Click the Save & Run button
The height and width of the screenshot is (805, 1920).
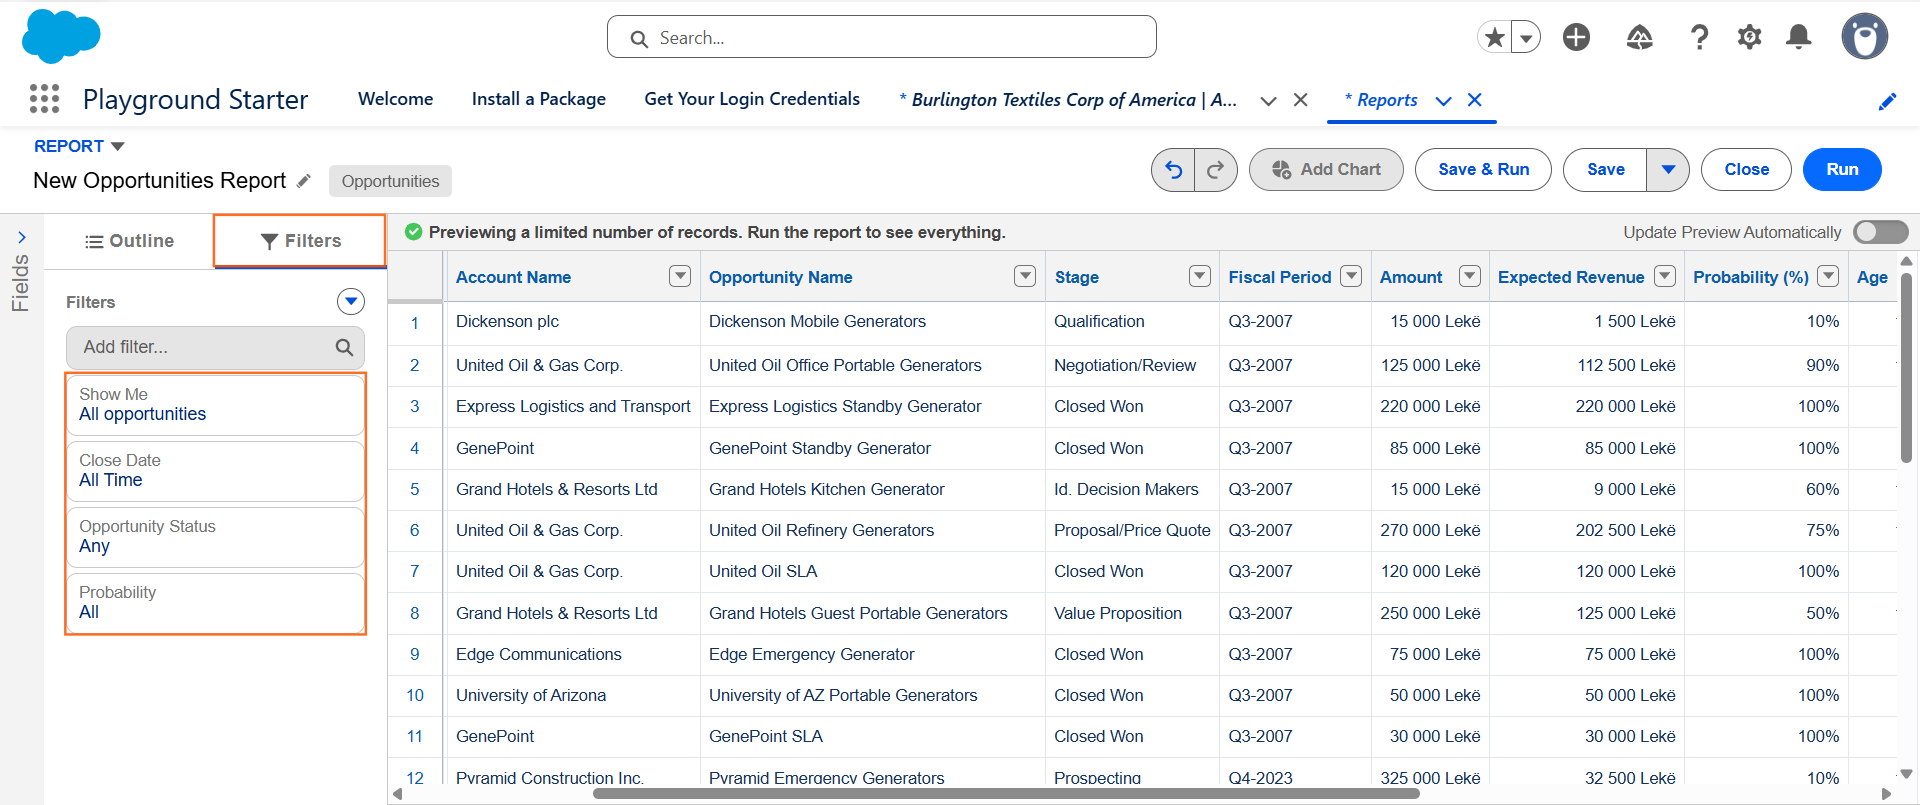click(x=1483, y=170)
